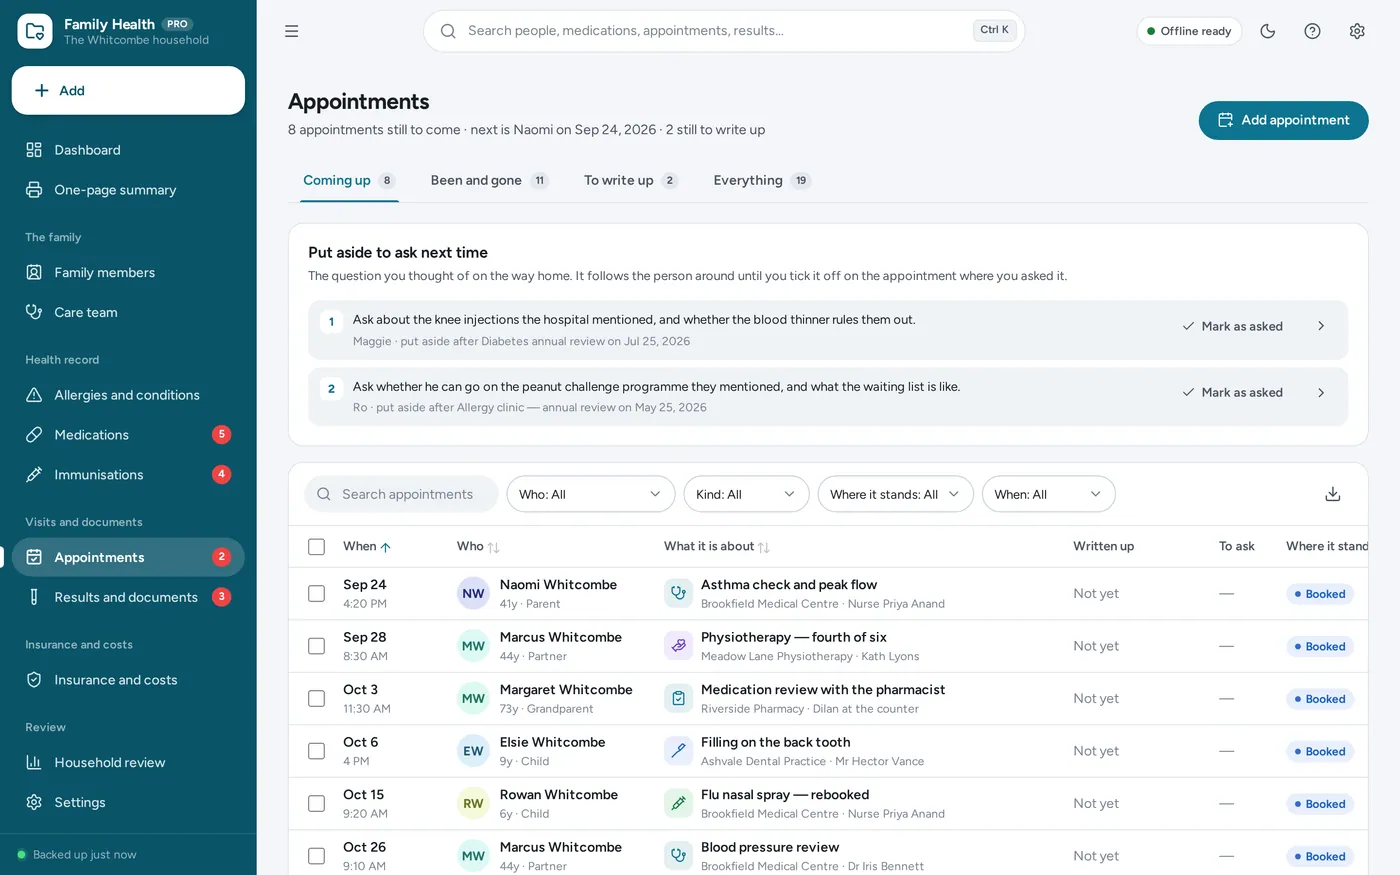Screen dimensions: 1400x875
Task: Open the Household review page
Action: point(128,762)
